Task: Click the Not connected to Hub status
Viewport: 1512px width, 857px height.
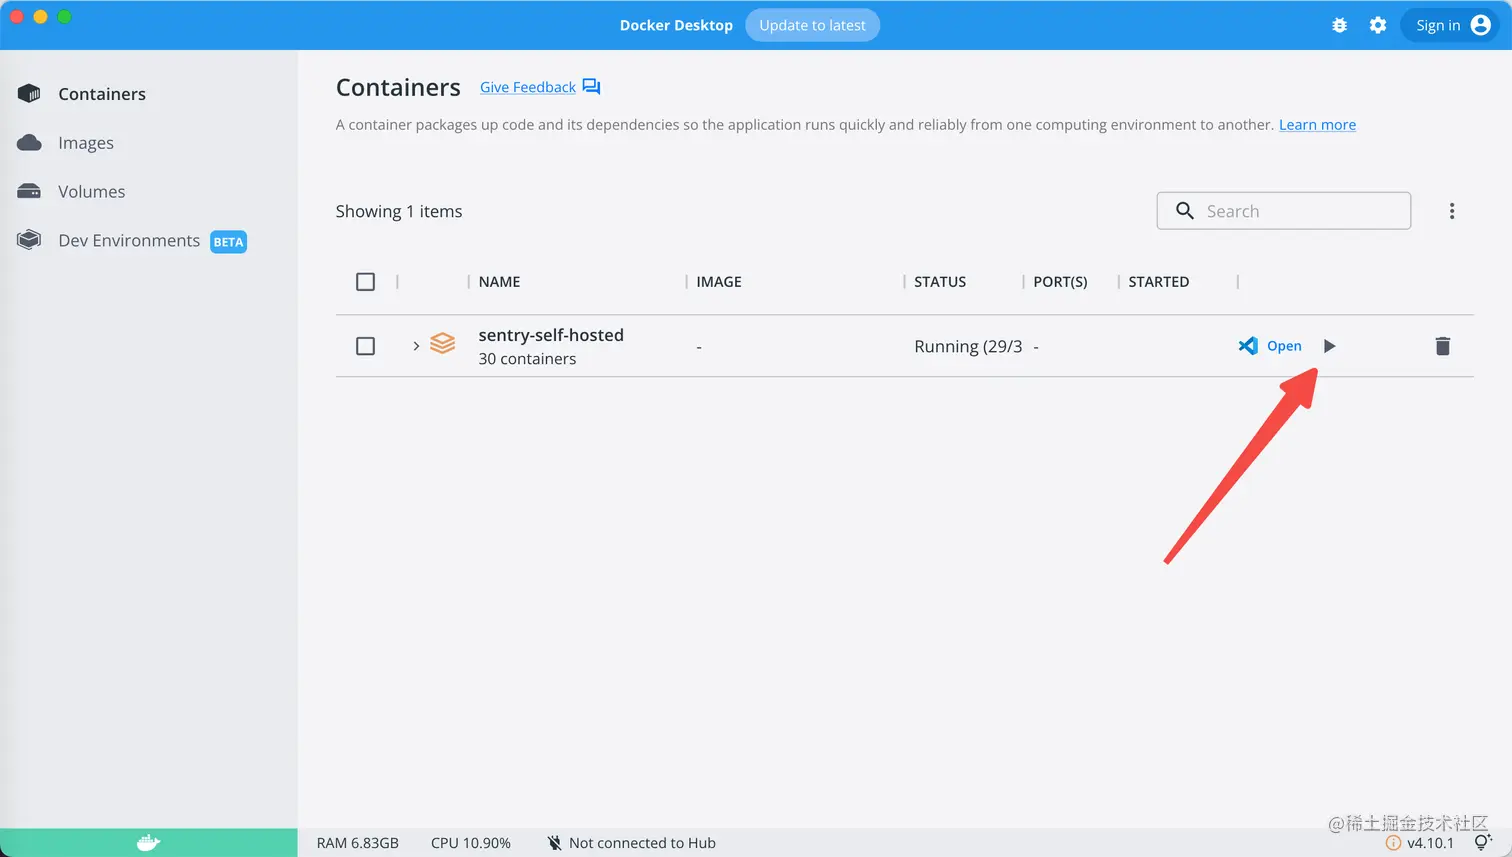Action: (x=632, y=843)
